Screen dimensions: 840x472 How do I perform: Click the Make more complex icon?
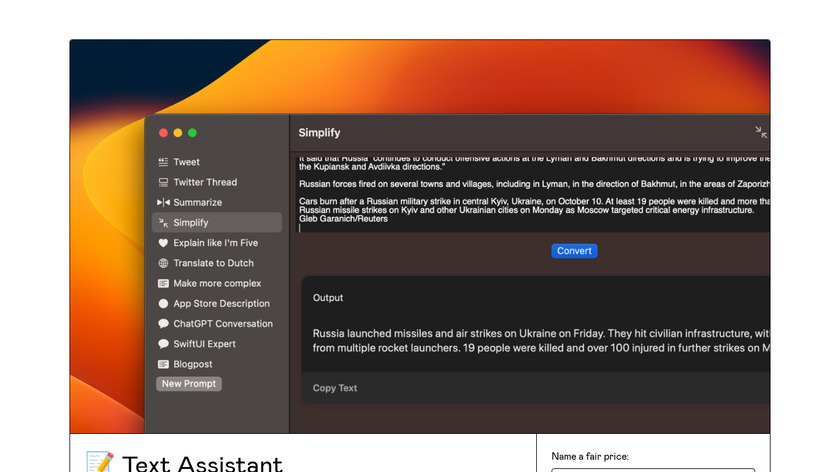[x=163, y=283]
